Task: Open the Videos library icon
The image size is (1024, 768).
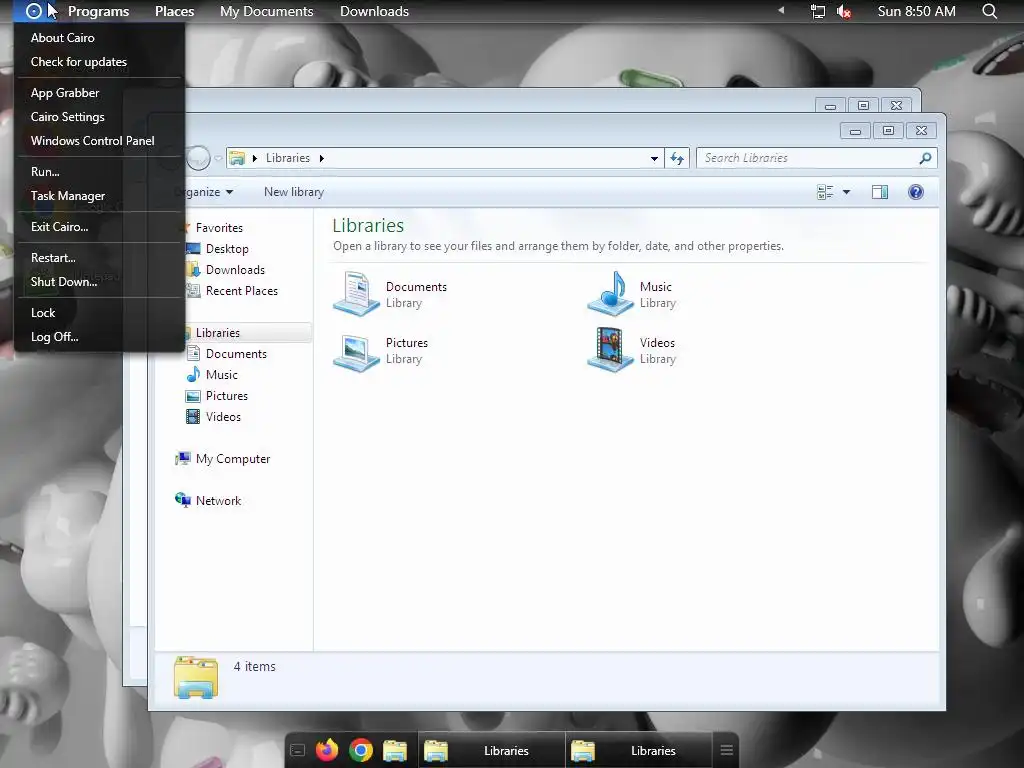Action: point(610,350)
